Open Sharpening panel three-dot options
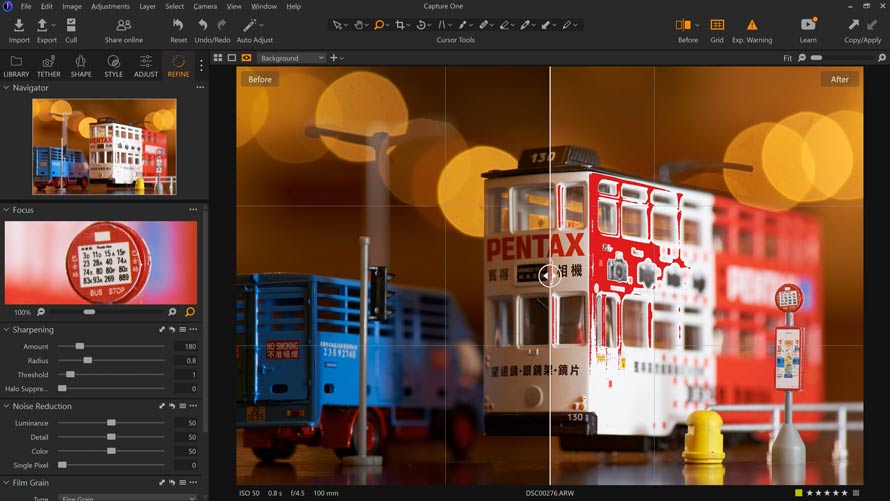This screenshot has height=501, width=890. (x=194, y=329)
